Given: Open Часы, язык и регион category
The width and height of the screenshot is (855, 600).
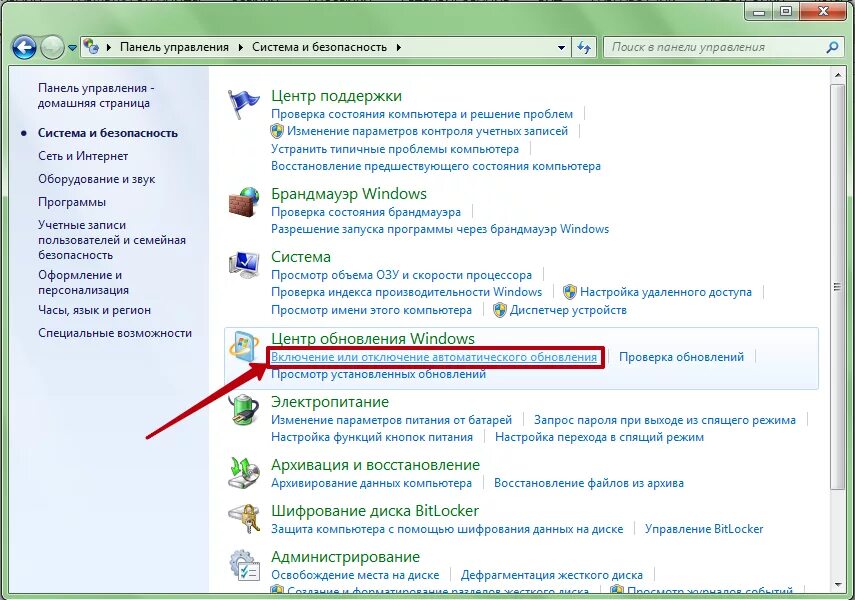Looking at the screenshot, I should point(94,310).
